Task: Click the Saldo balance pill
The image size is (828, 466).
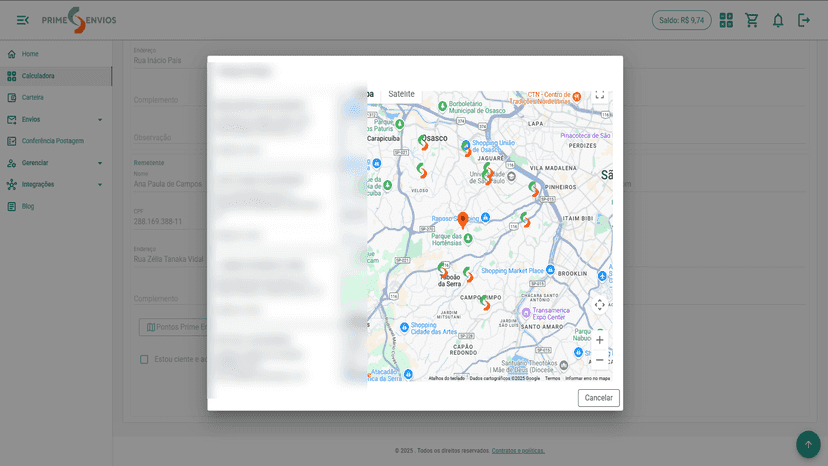Action: pyautogui.click(x=681, y=20)
